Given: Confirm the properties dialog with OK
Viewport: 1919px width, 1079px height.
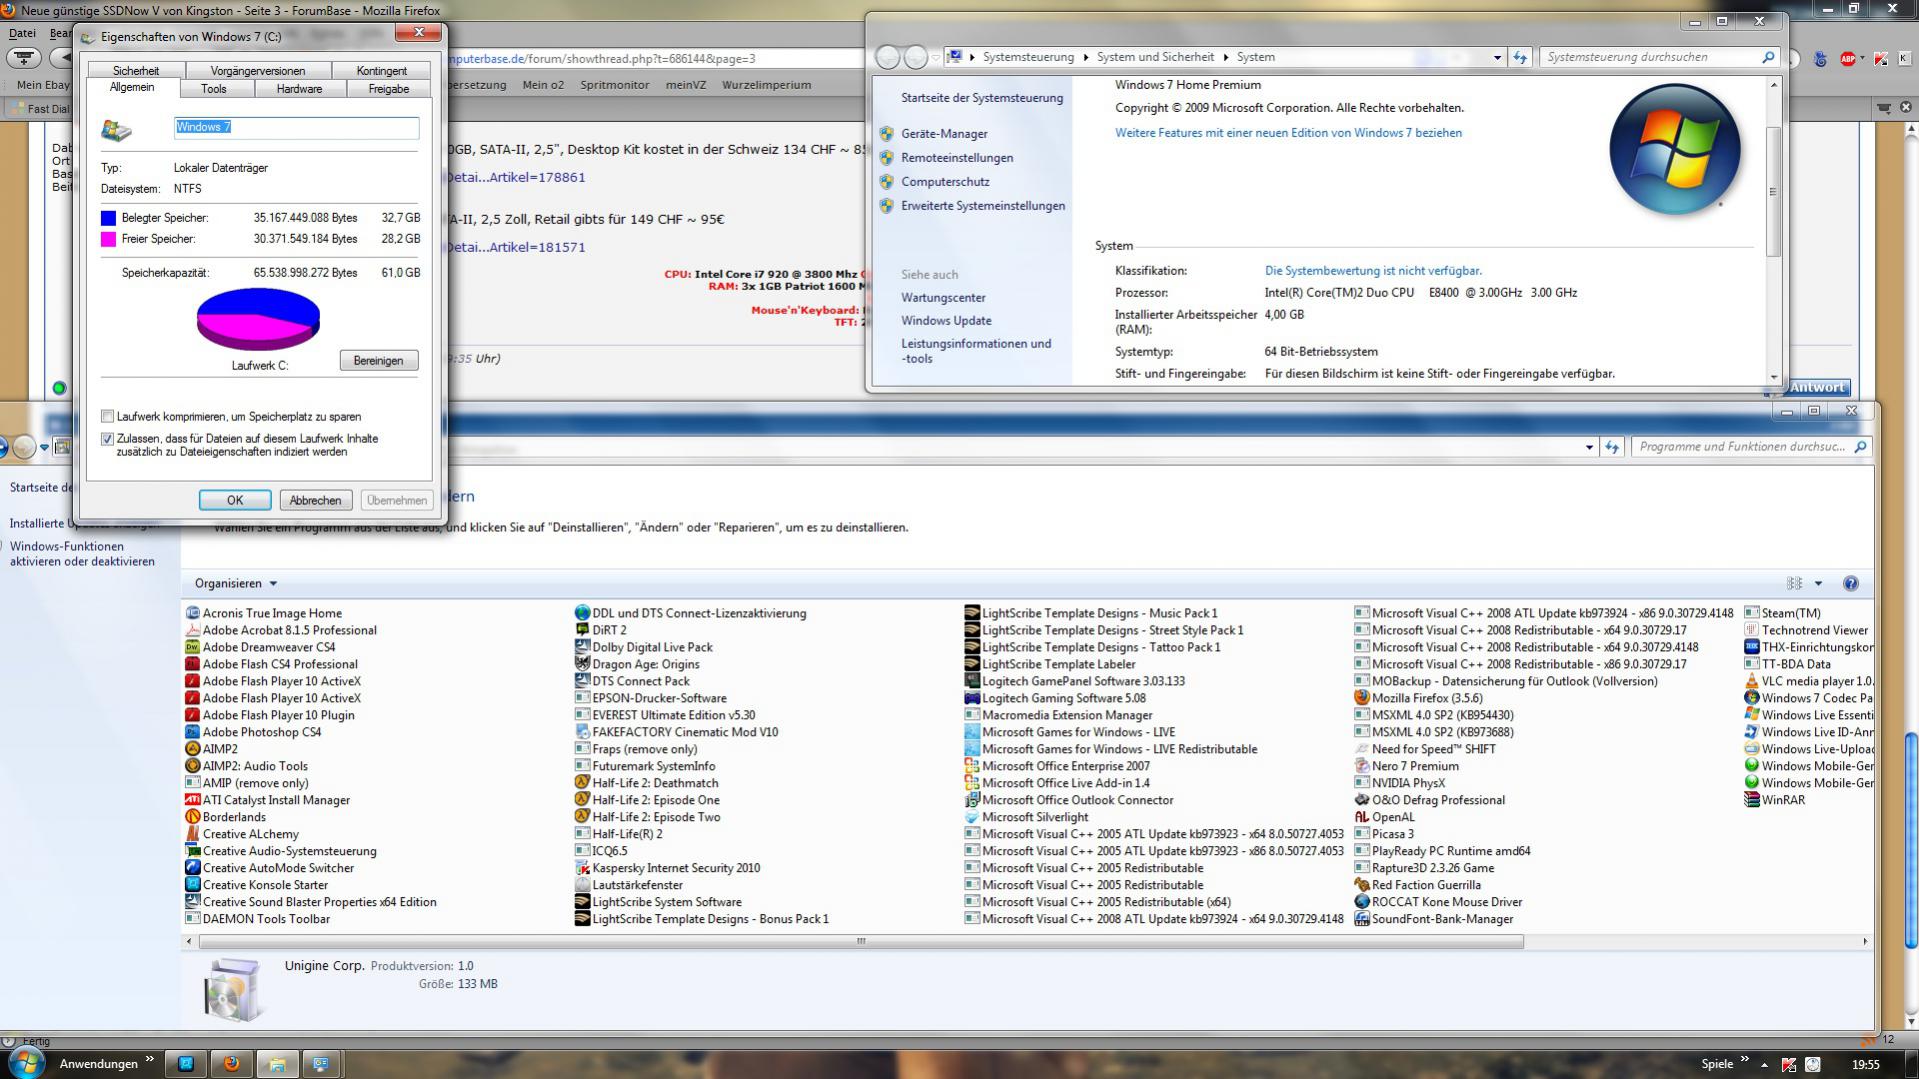Looking at the screenshot, I should 235,500.
